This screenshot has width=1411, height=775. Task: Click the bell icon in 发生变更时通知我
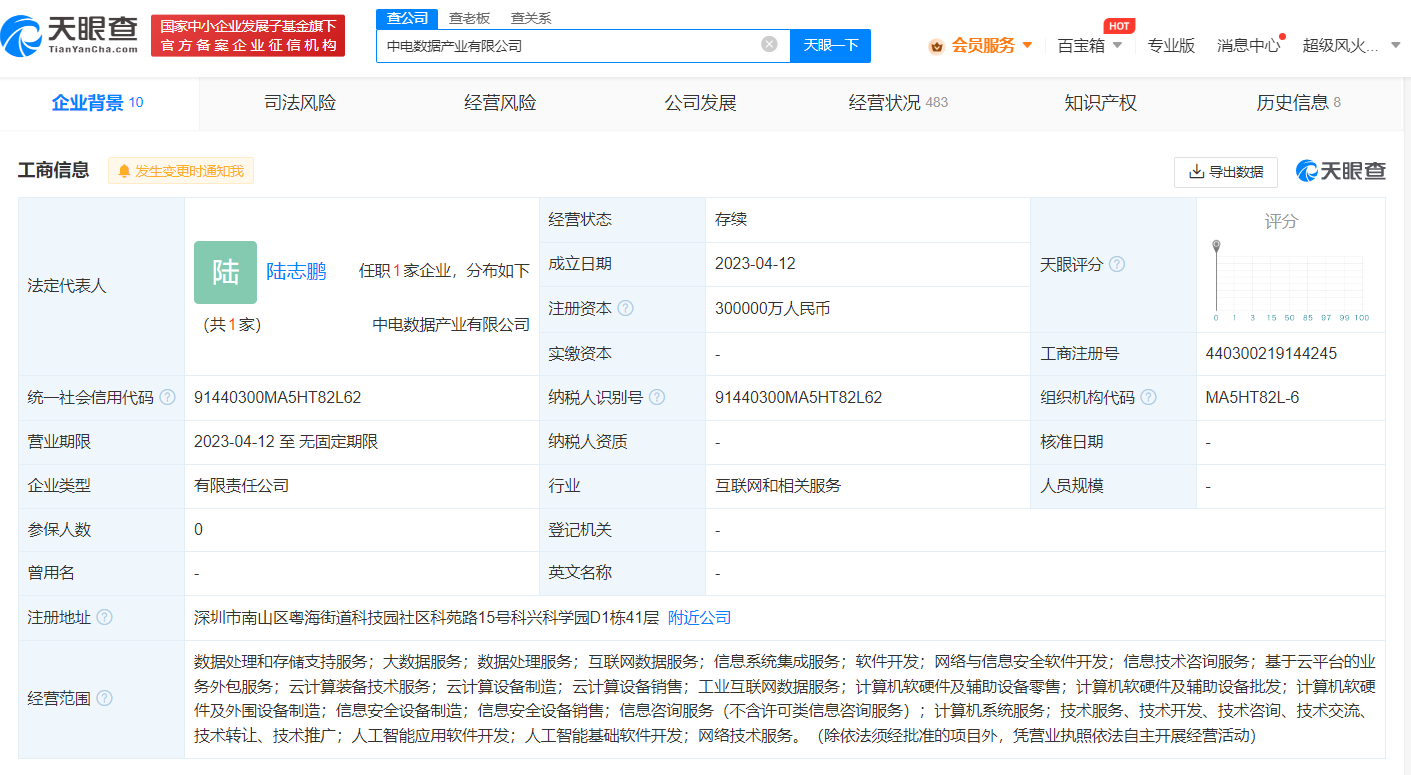click(124, 171)
